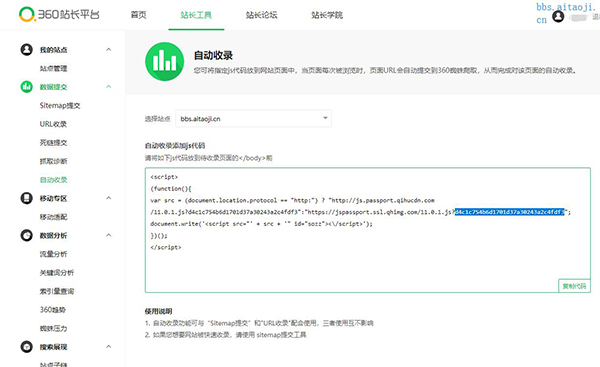
Task: Select 自动收录 sidebar item
Action: click(x=54, y=179)
